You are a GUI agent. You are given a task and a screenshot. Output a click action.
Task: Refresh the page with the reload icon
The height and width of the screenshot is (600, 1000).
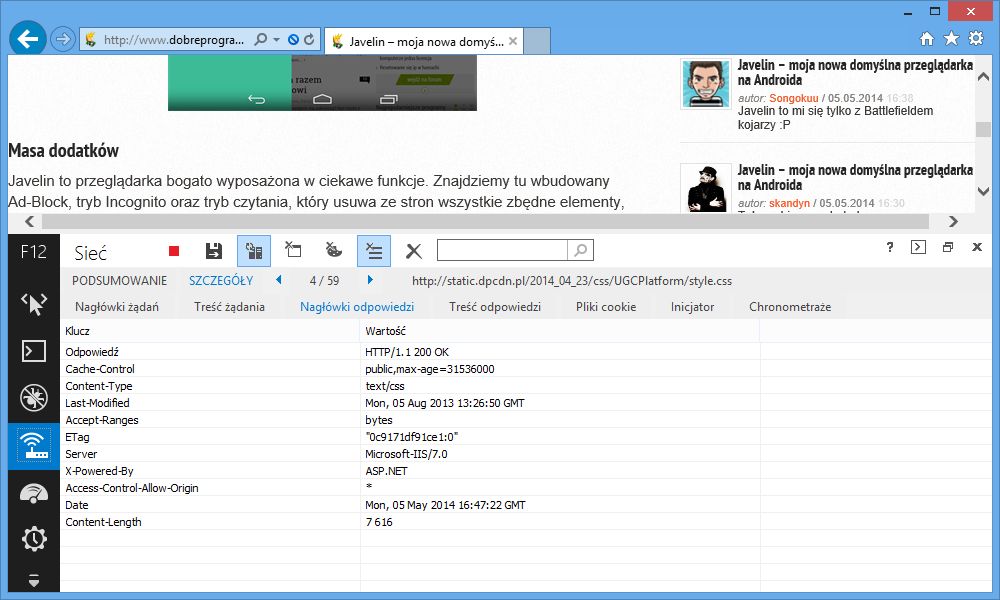309,40
